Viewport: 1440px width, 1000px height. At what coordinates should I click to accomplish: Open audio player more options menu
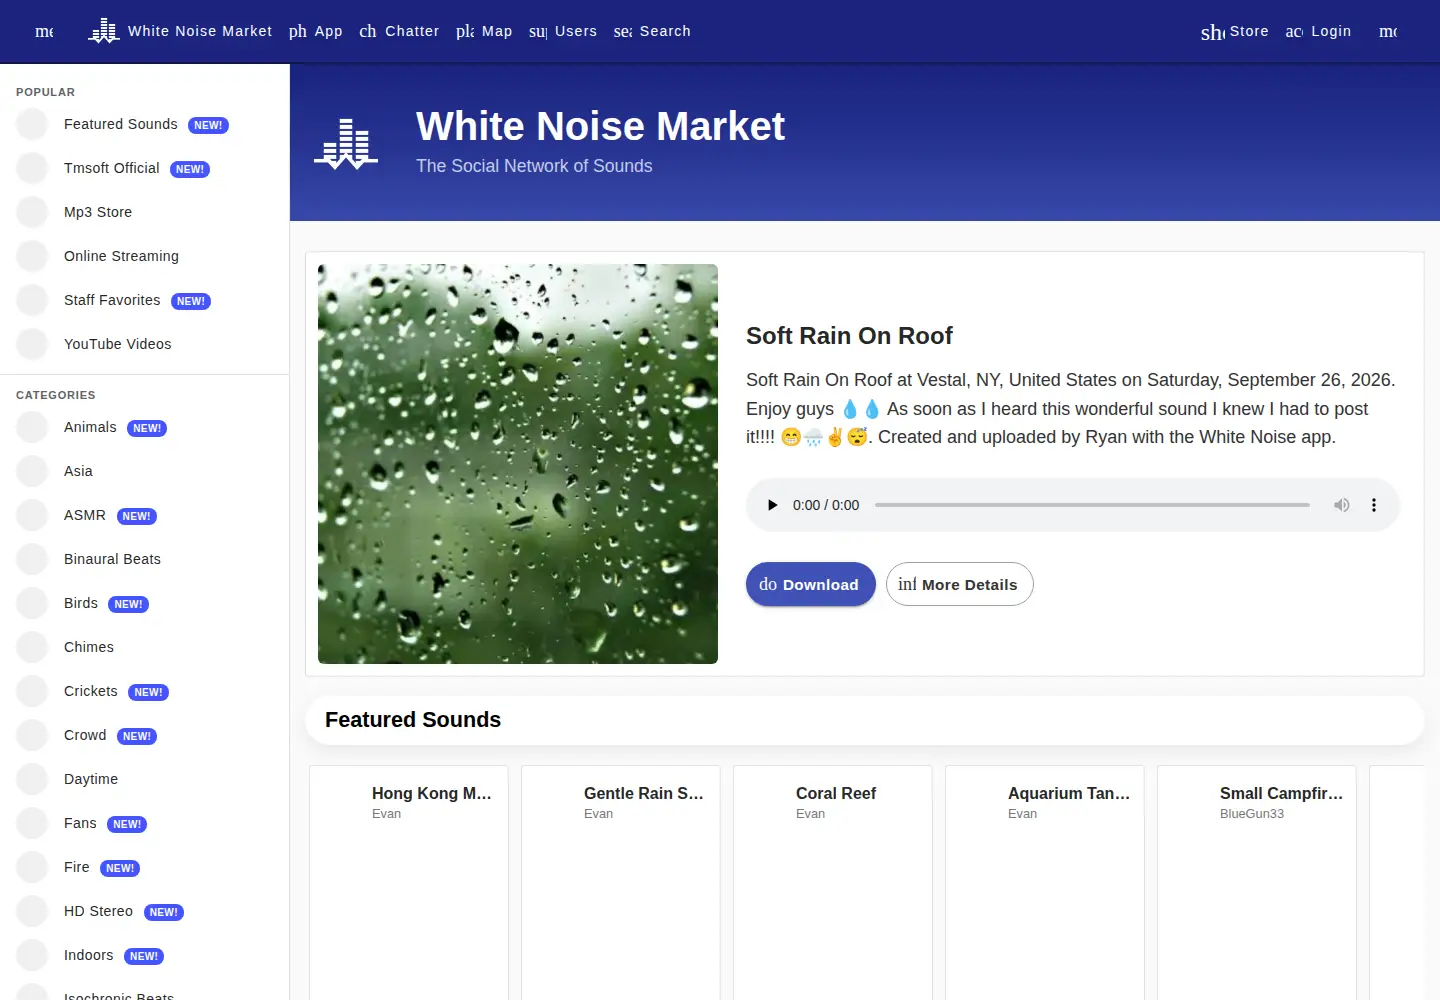(x=1374, y=505)
